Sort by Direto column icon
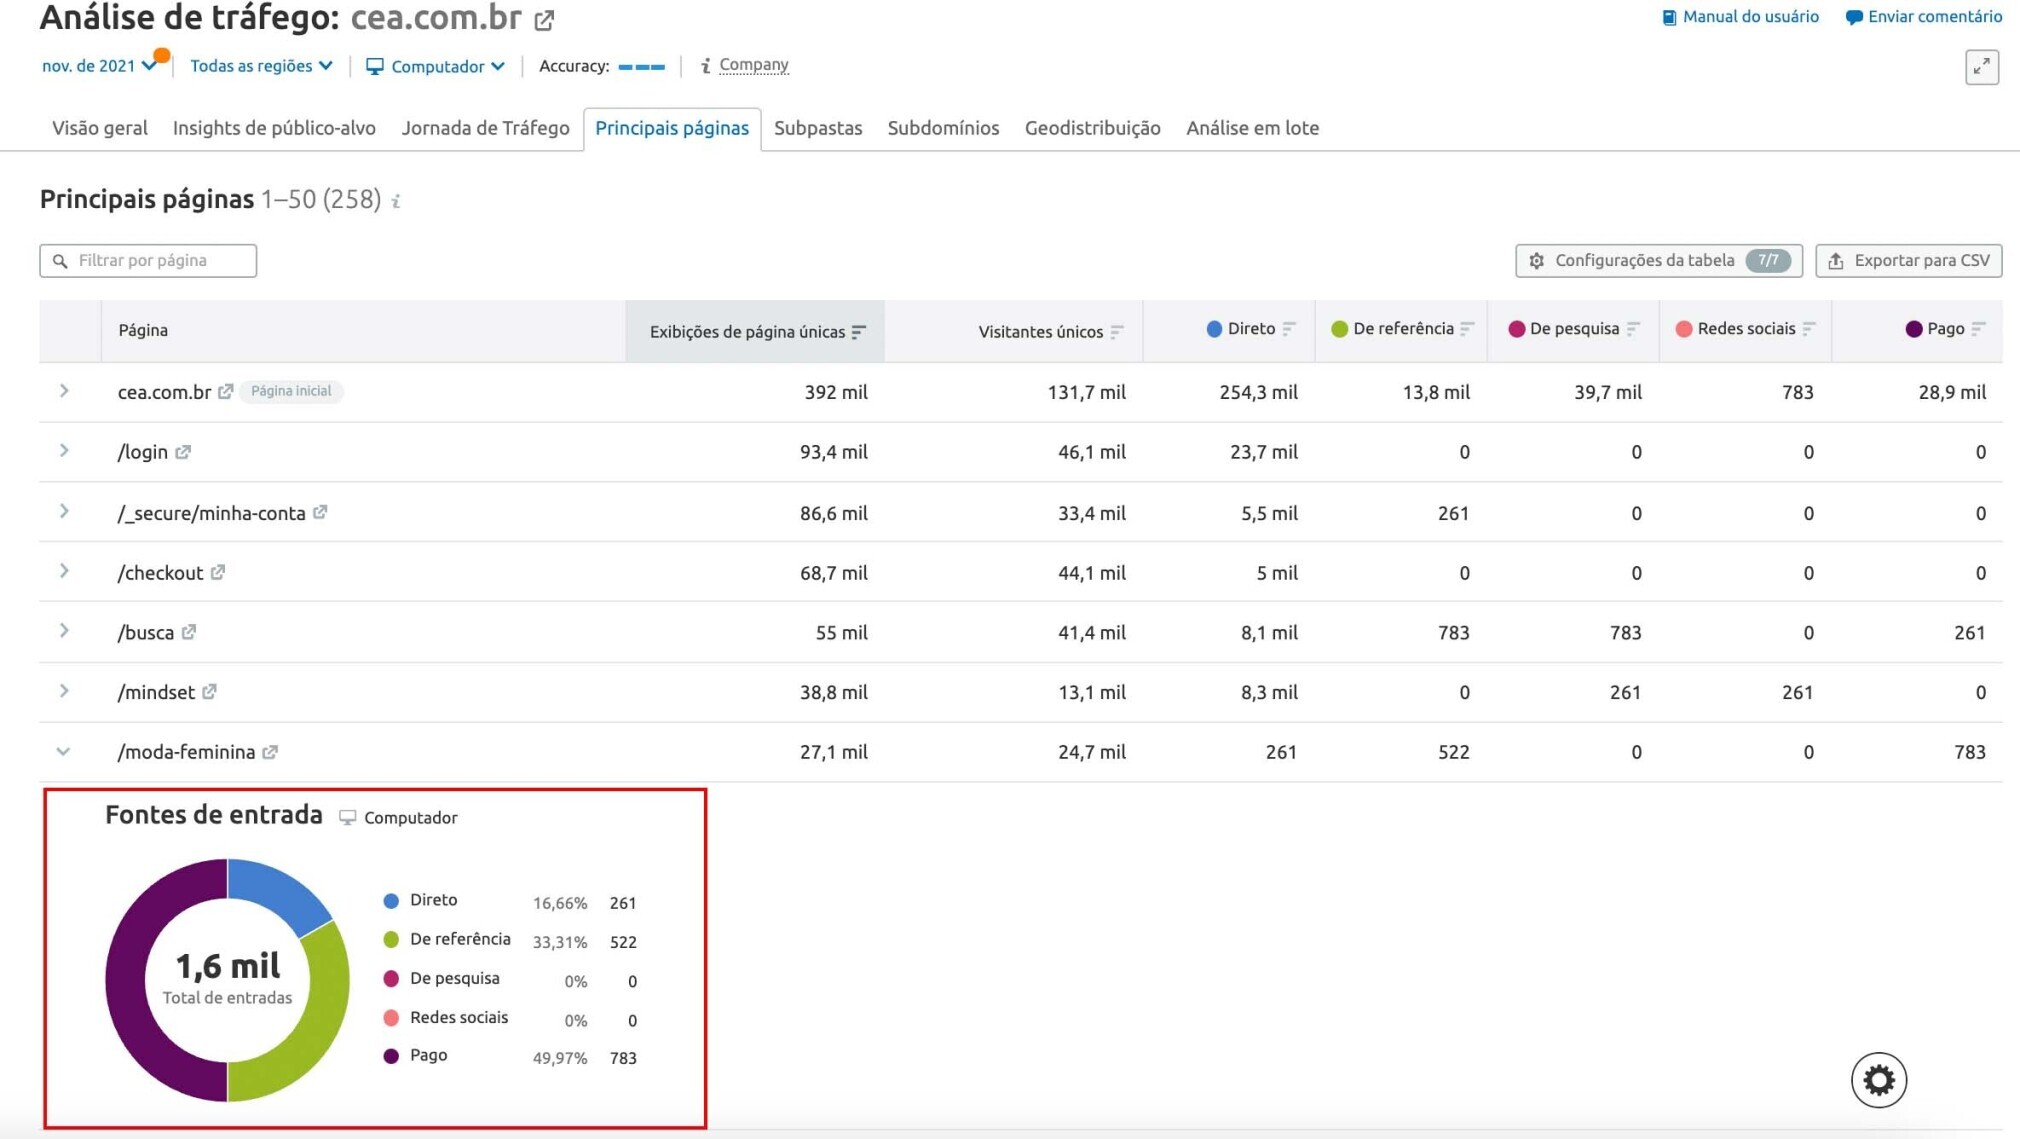Viewport: 2020px width, 1139px height. (1289, 328)
